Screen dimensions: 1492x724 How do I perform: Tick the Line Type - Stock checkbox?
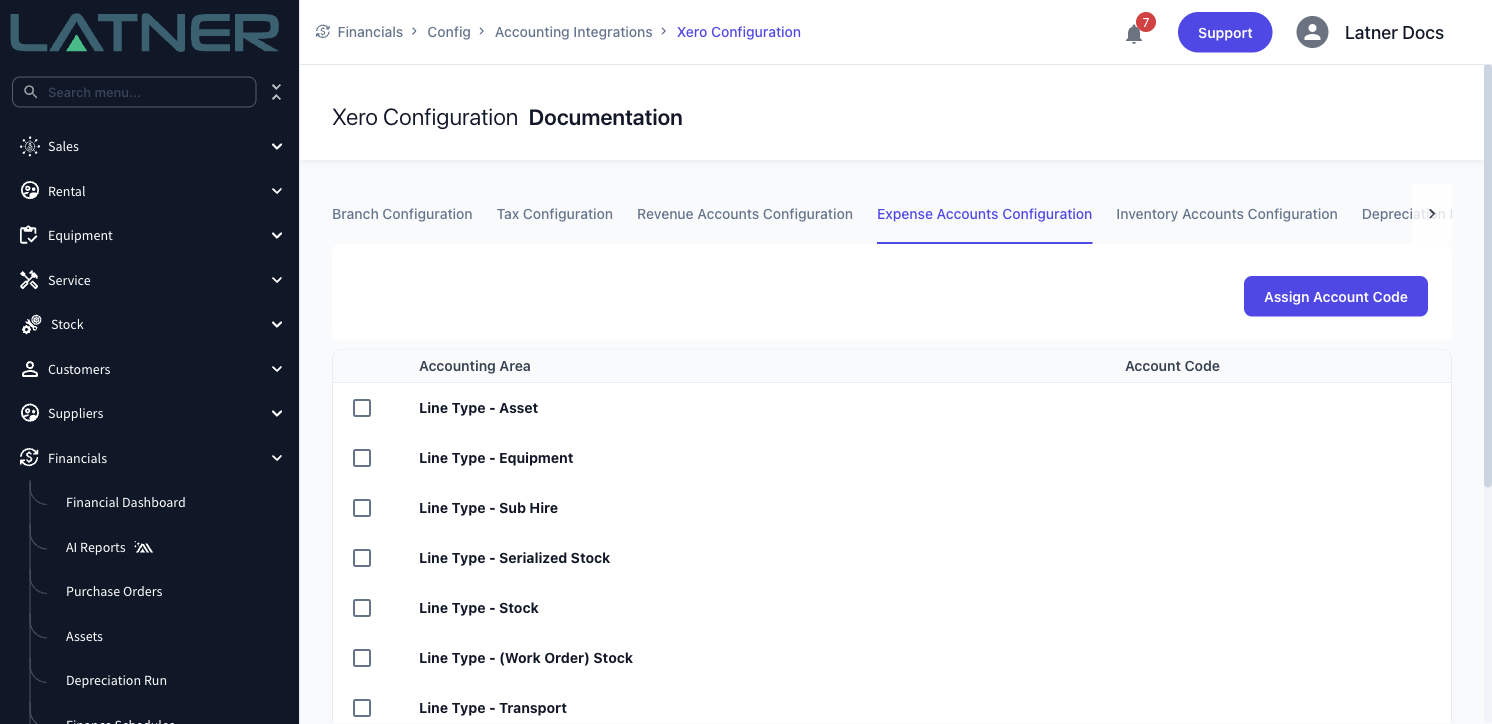point(362,608)
